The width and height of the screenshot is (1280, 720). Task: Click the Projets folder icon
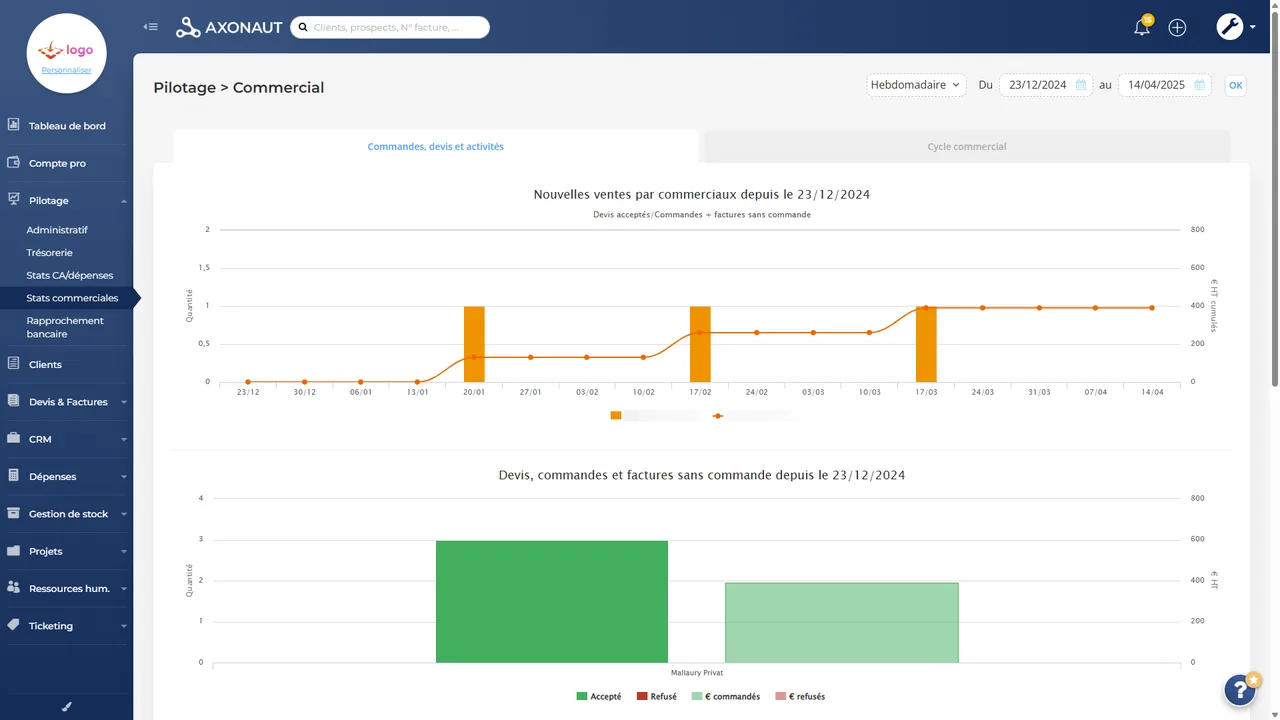(14, 550)
